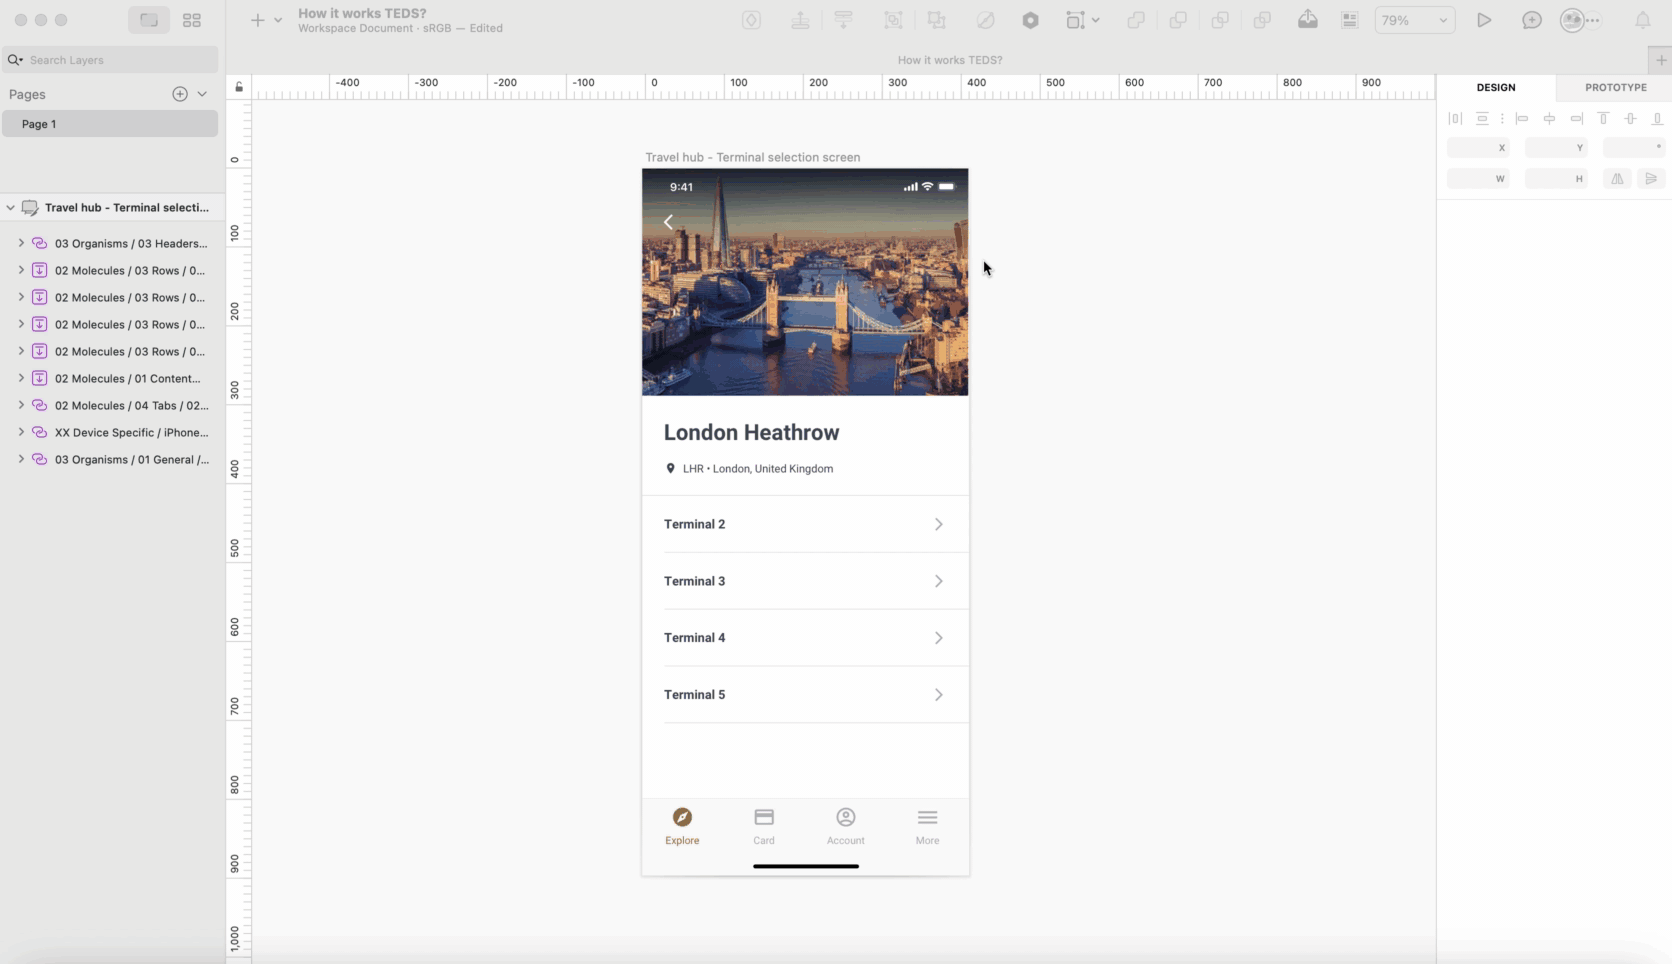The image size is (1672, 964).
Task: Click the X position field
Action: point(1478,147)
